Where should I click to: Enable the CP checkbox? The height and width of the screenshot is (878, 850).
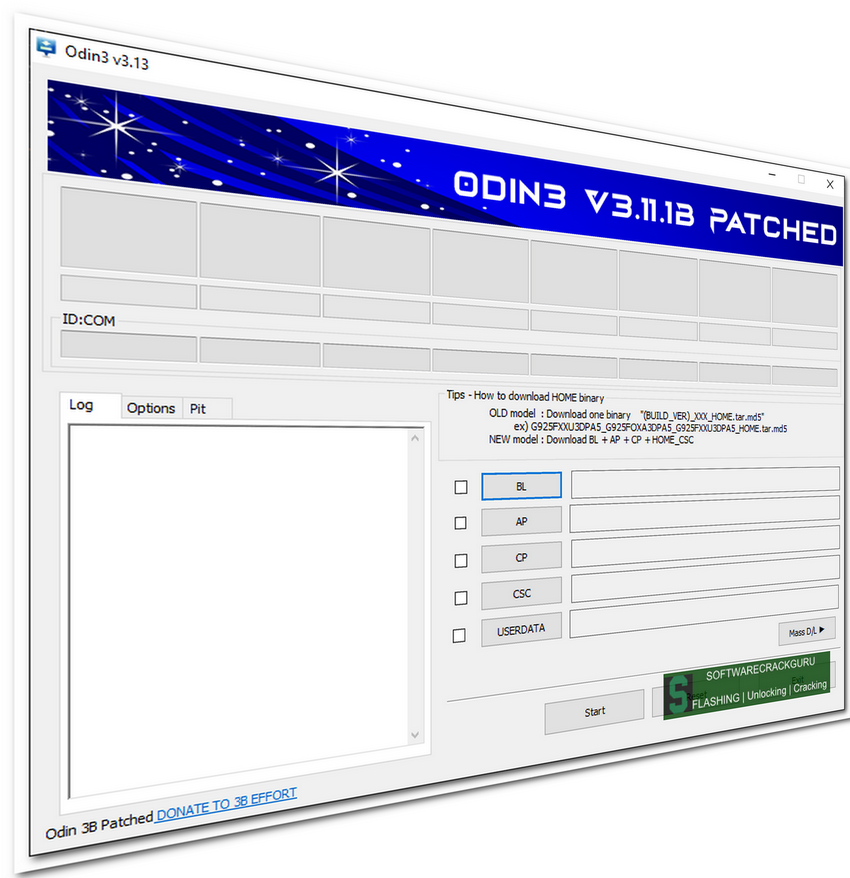461,561
